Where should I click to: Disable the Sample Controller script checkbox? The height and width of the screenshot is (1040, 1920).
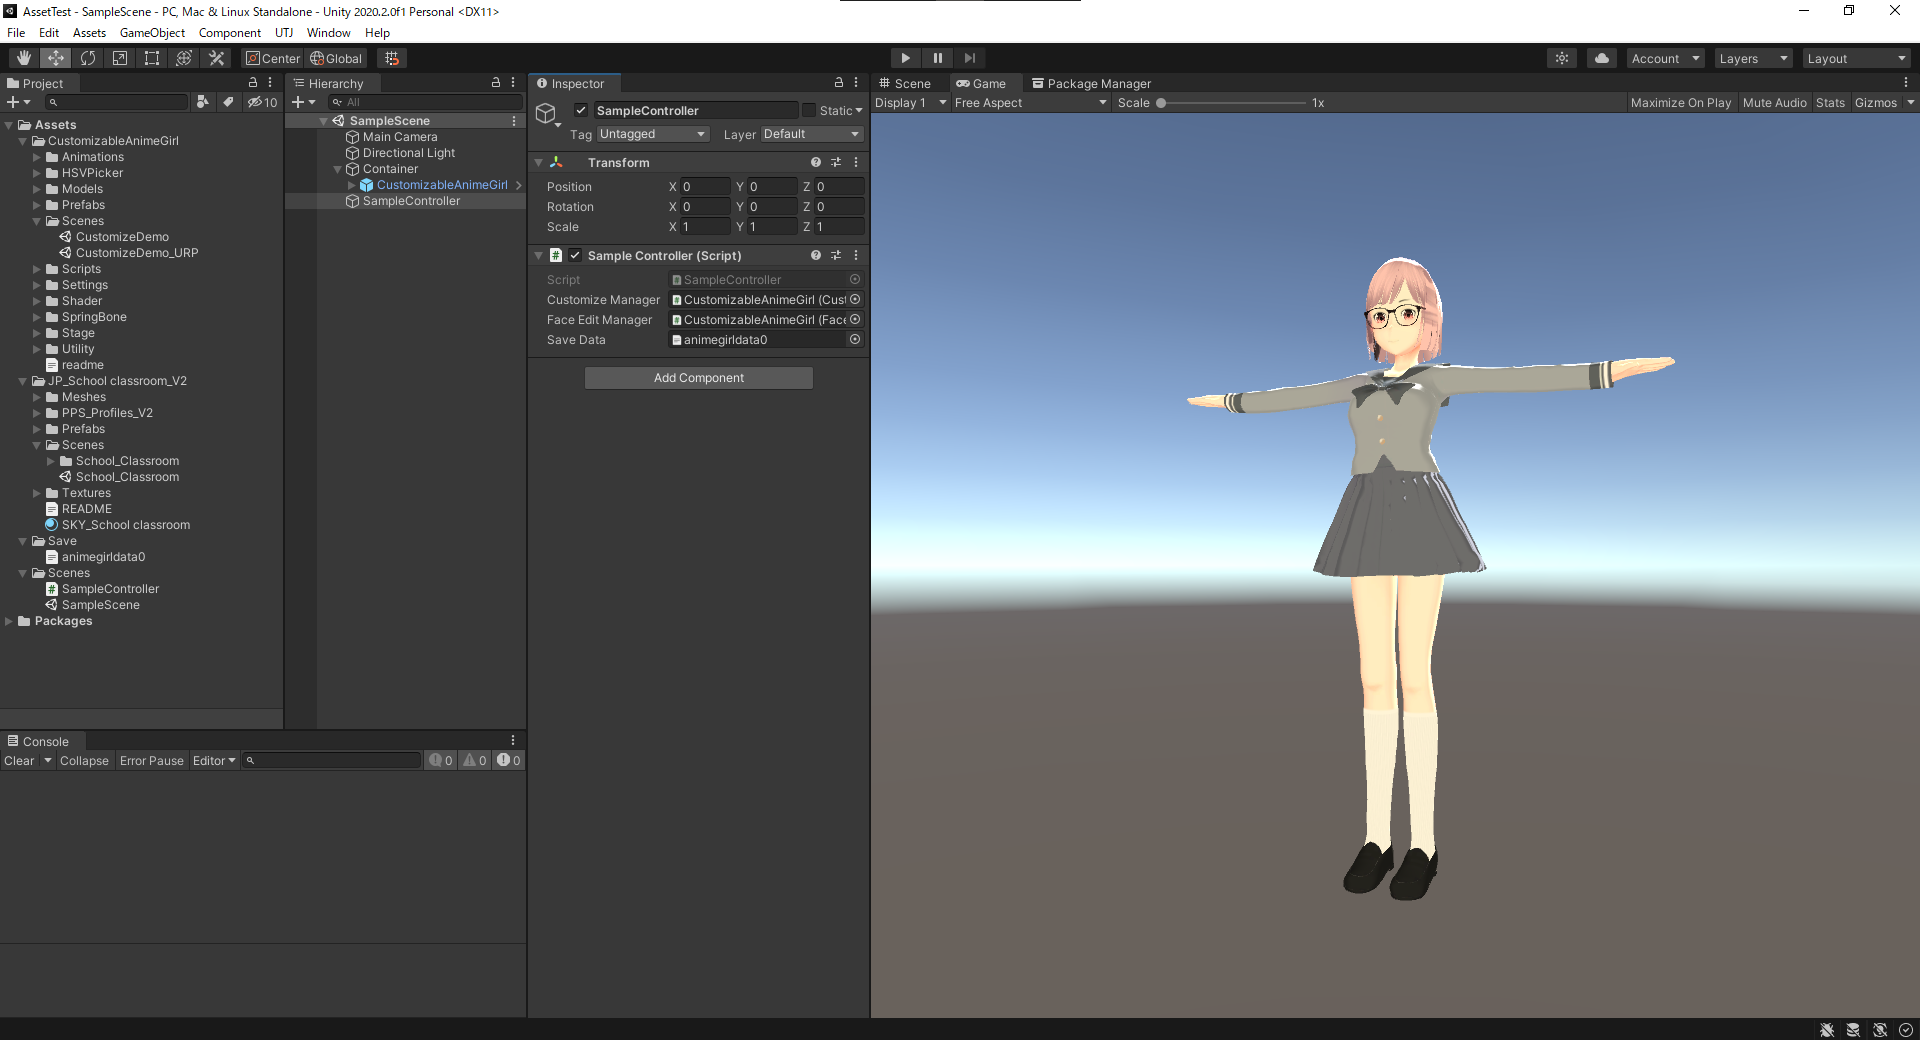575,255
